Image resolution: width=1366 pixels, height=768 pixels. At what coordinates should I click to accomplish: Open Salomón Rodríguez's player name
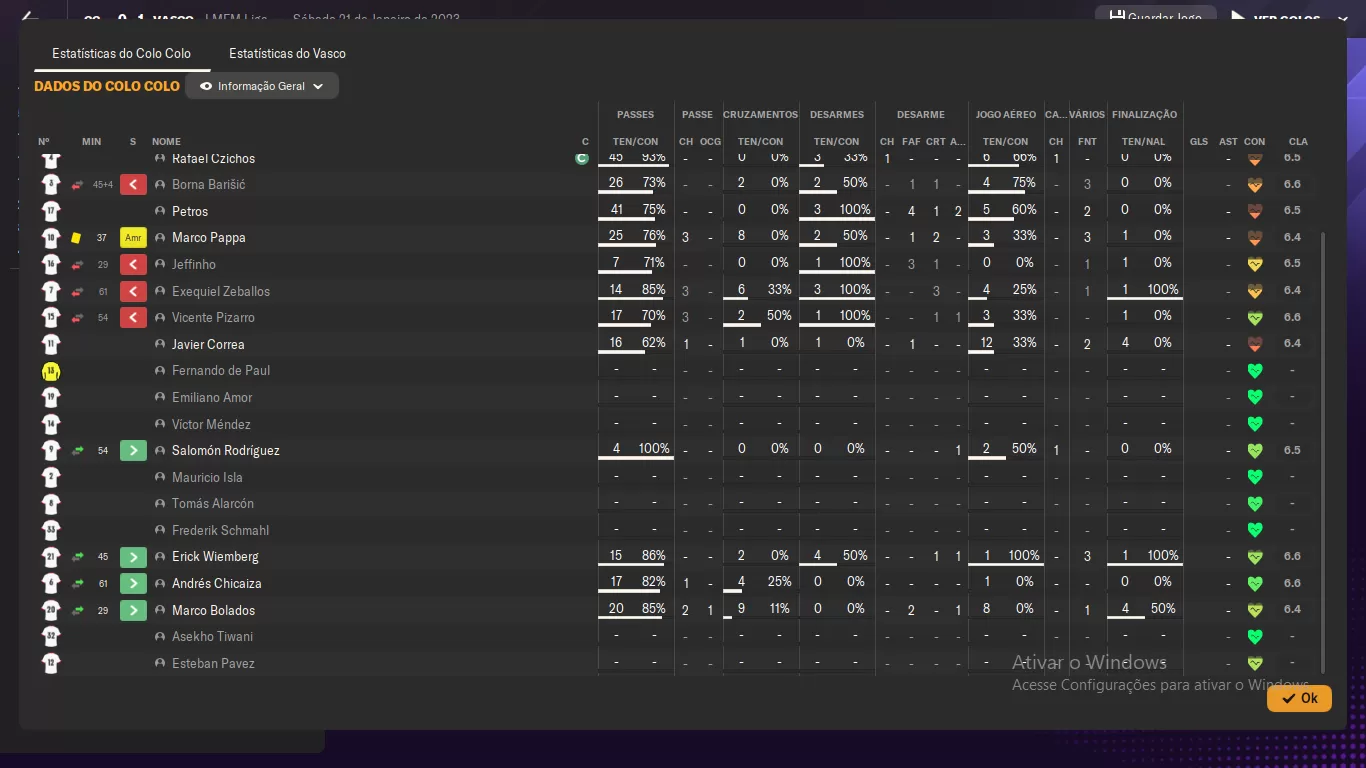pyautogui.click(x=226, y=450)
